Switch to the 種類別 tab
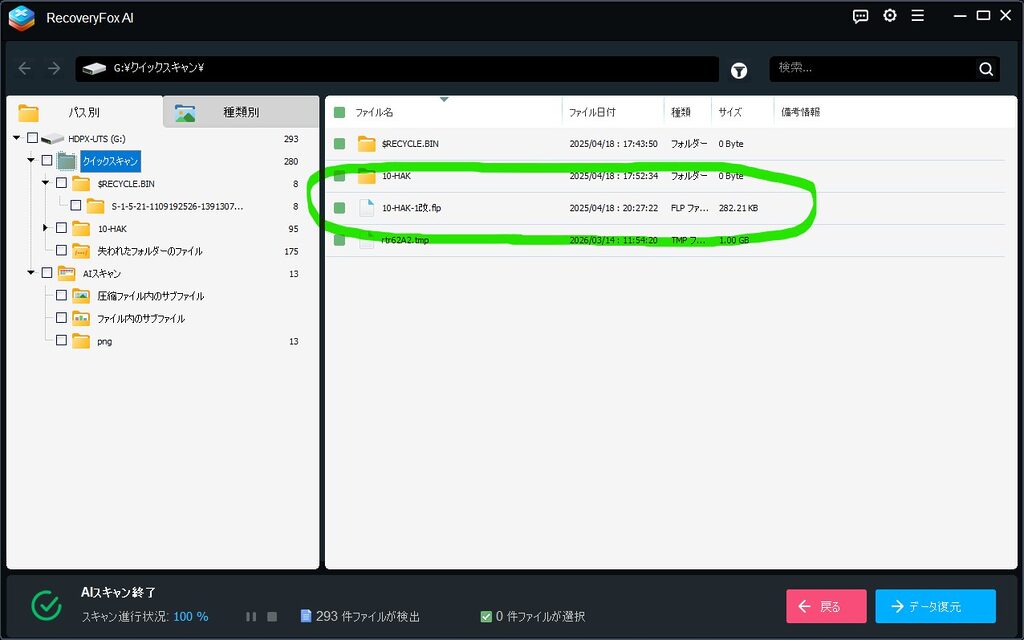The image size is (1024, 640). point(241,112)
